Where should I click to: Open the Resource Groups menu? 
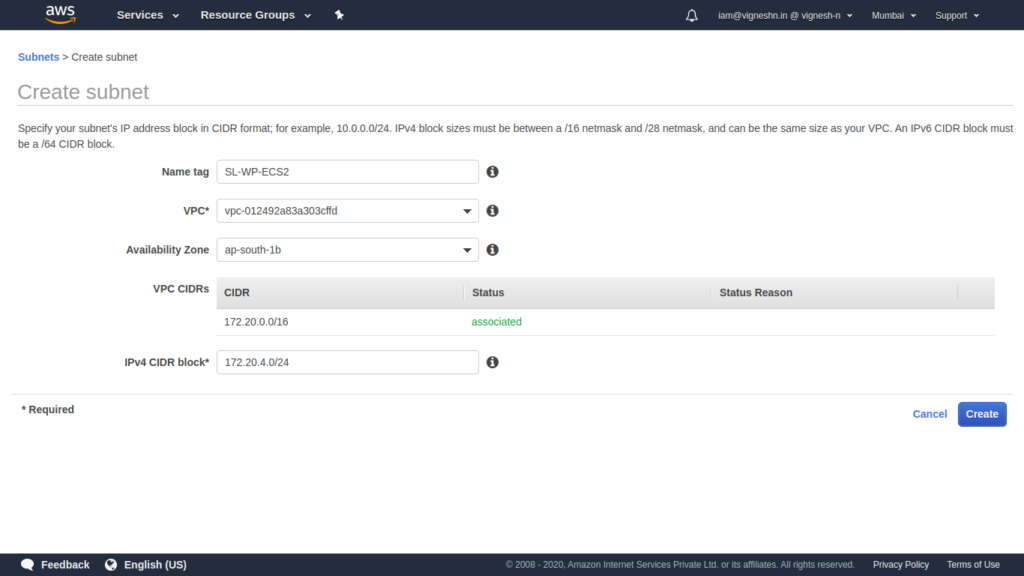(255, 15)
